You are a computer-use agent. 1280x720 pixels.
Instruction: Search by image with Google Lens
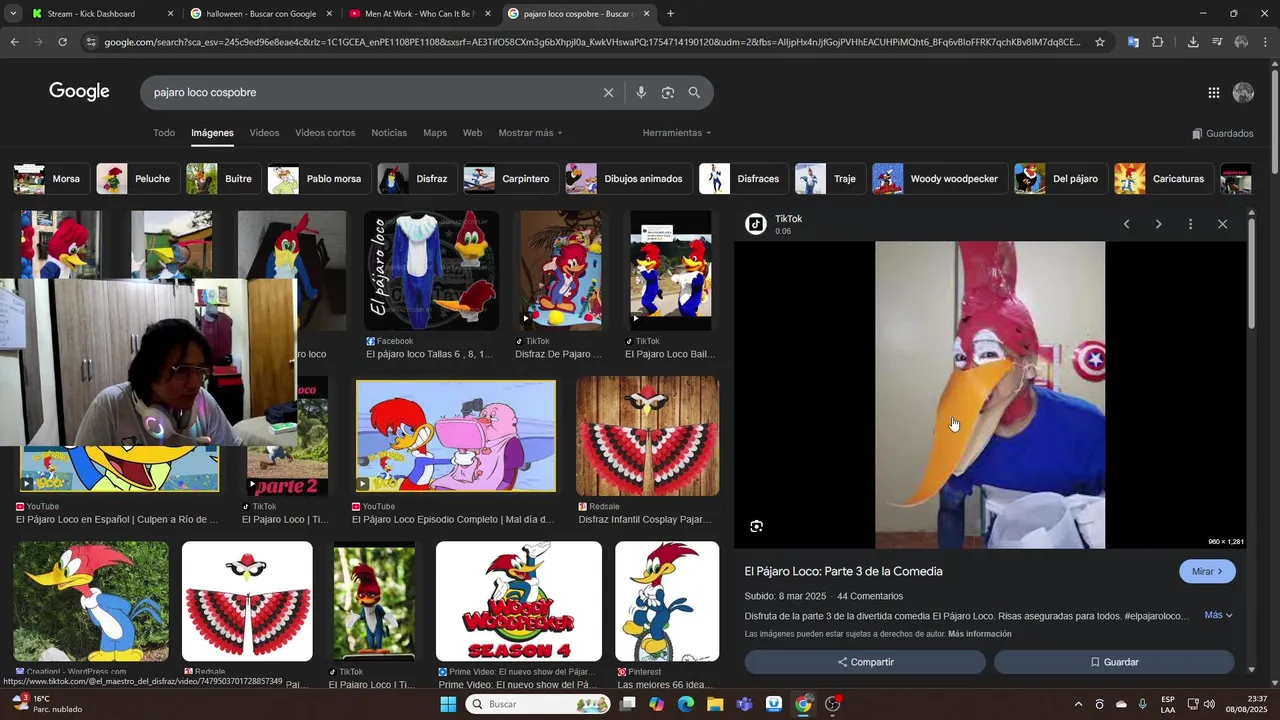pyautogui.click(x=668, y=92)
